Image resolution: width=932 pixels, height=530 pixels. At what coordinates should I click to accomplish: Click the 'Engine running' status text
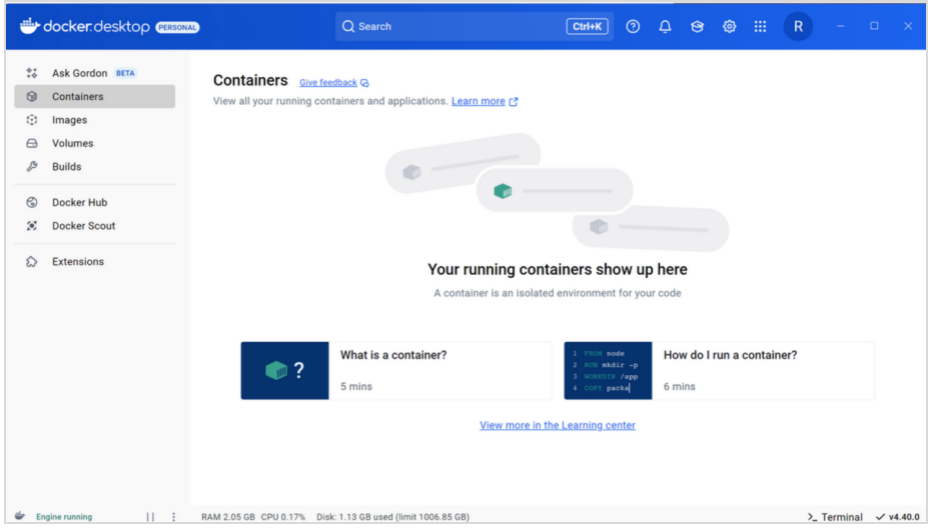(x=64, y=517)
